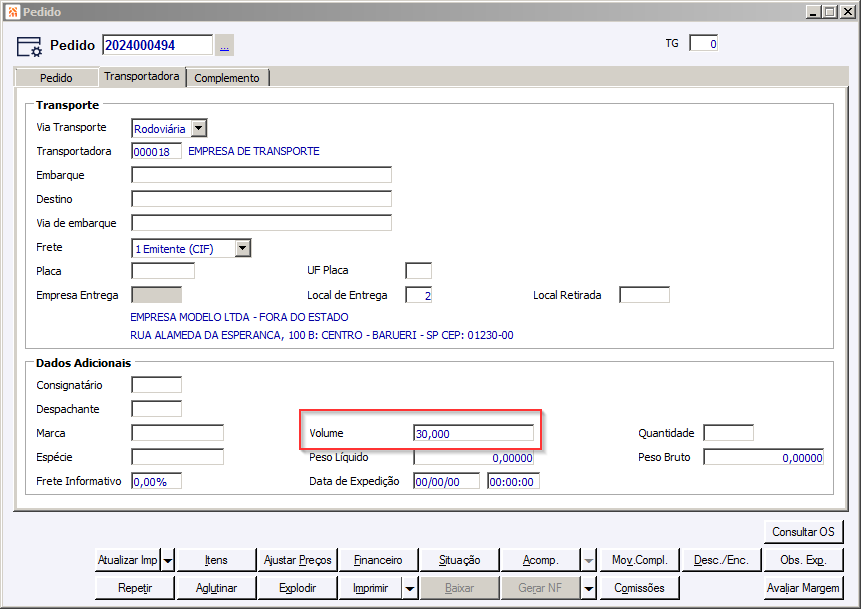This screenshot has width=861, height=609.
Task: Click the Pedido number field
Action: pyautogui.click(x=158, y=45)
